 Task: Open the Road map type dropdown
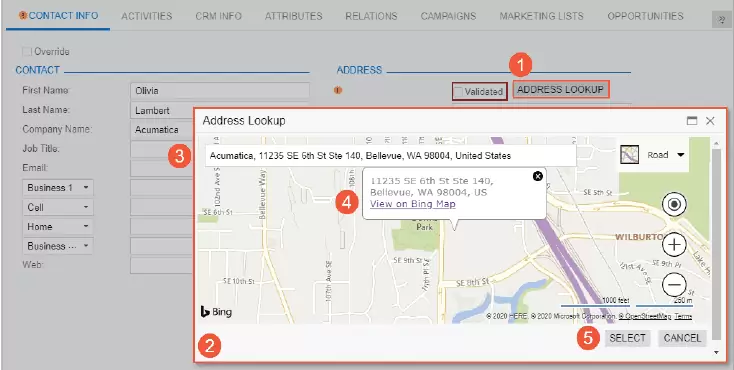[681, 155]
